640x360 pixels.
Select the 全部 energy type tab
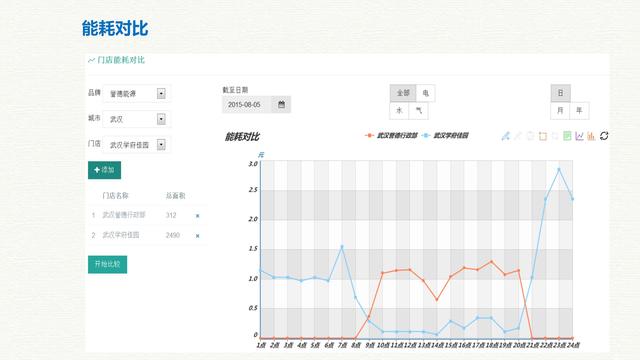pyautogui.click(x=403, y=93)
